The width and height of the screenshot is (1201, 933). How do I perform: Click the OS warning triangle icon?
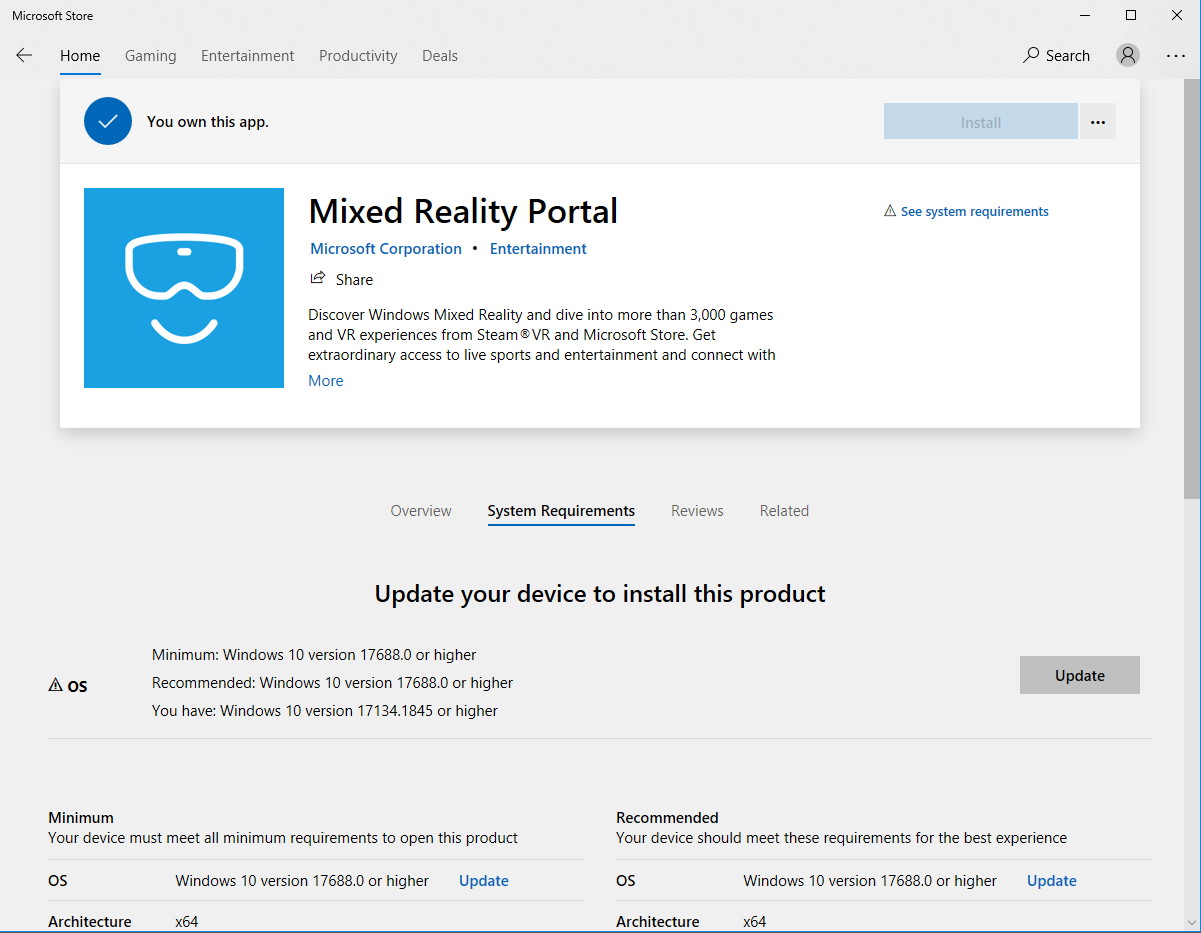[55, 685]
